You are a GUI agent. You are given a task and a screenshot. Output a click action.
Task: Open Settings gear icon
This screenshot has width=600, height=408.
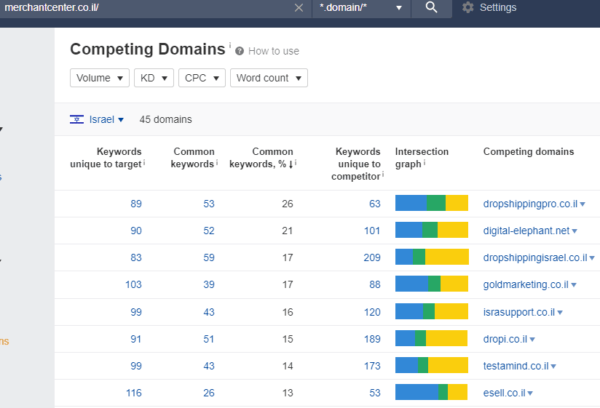468,7
